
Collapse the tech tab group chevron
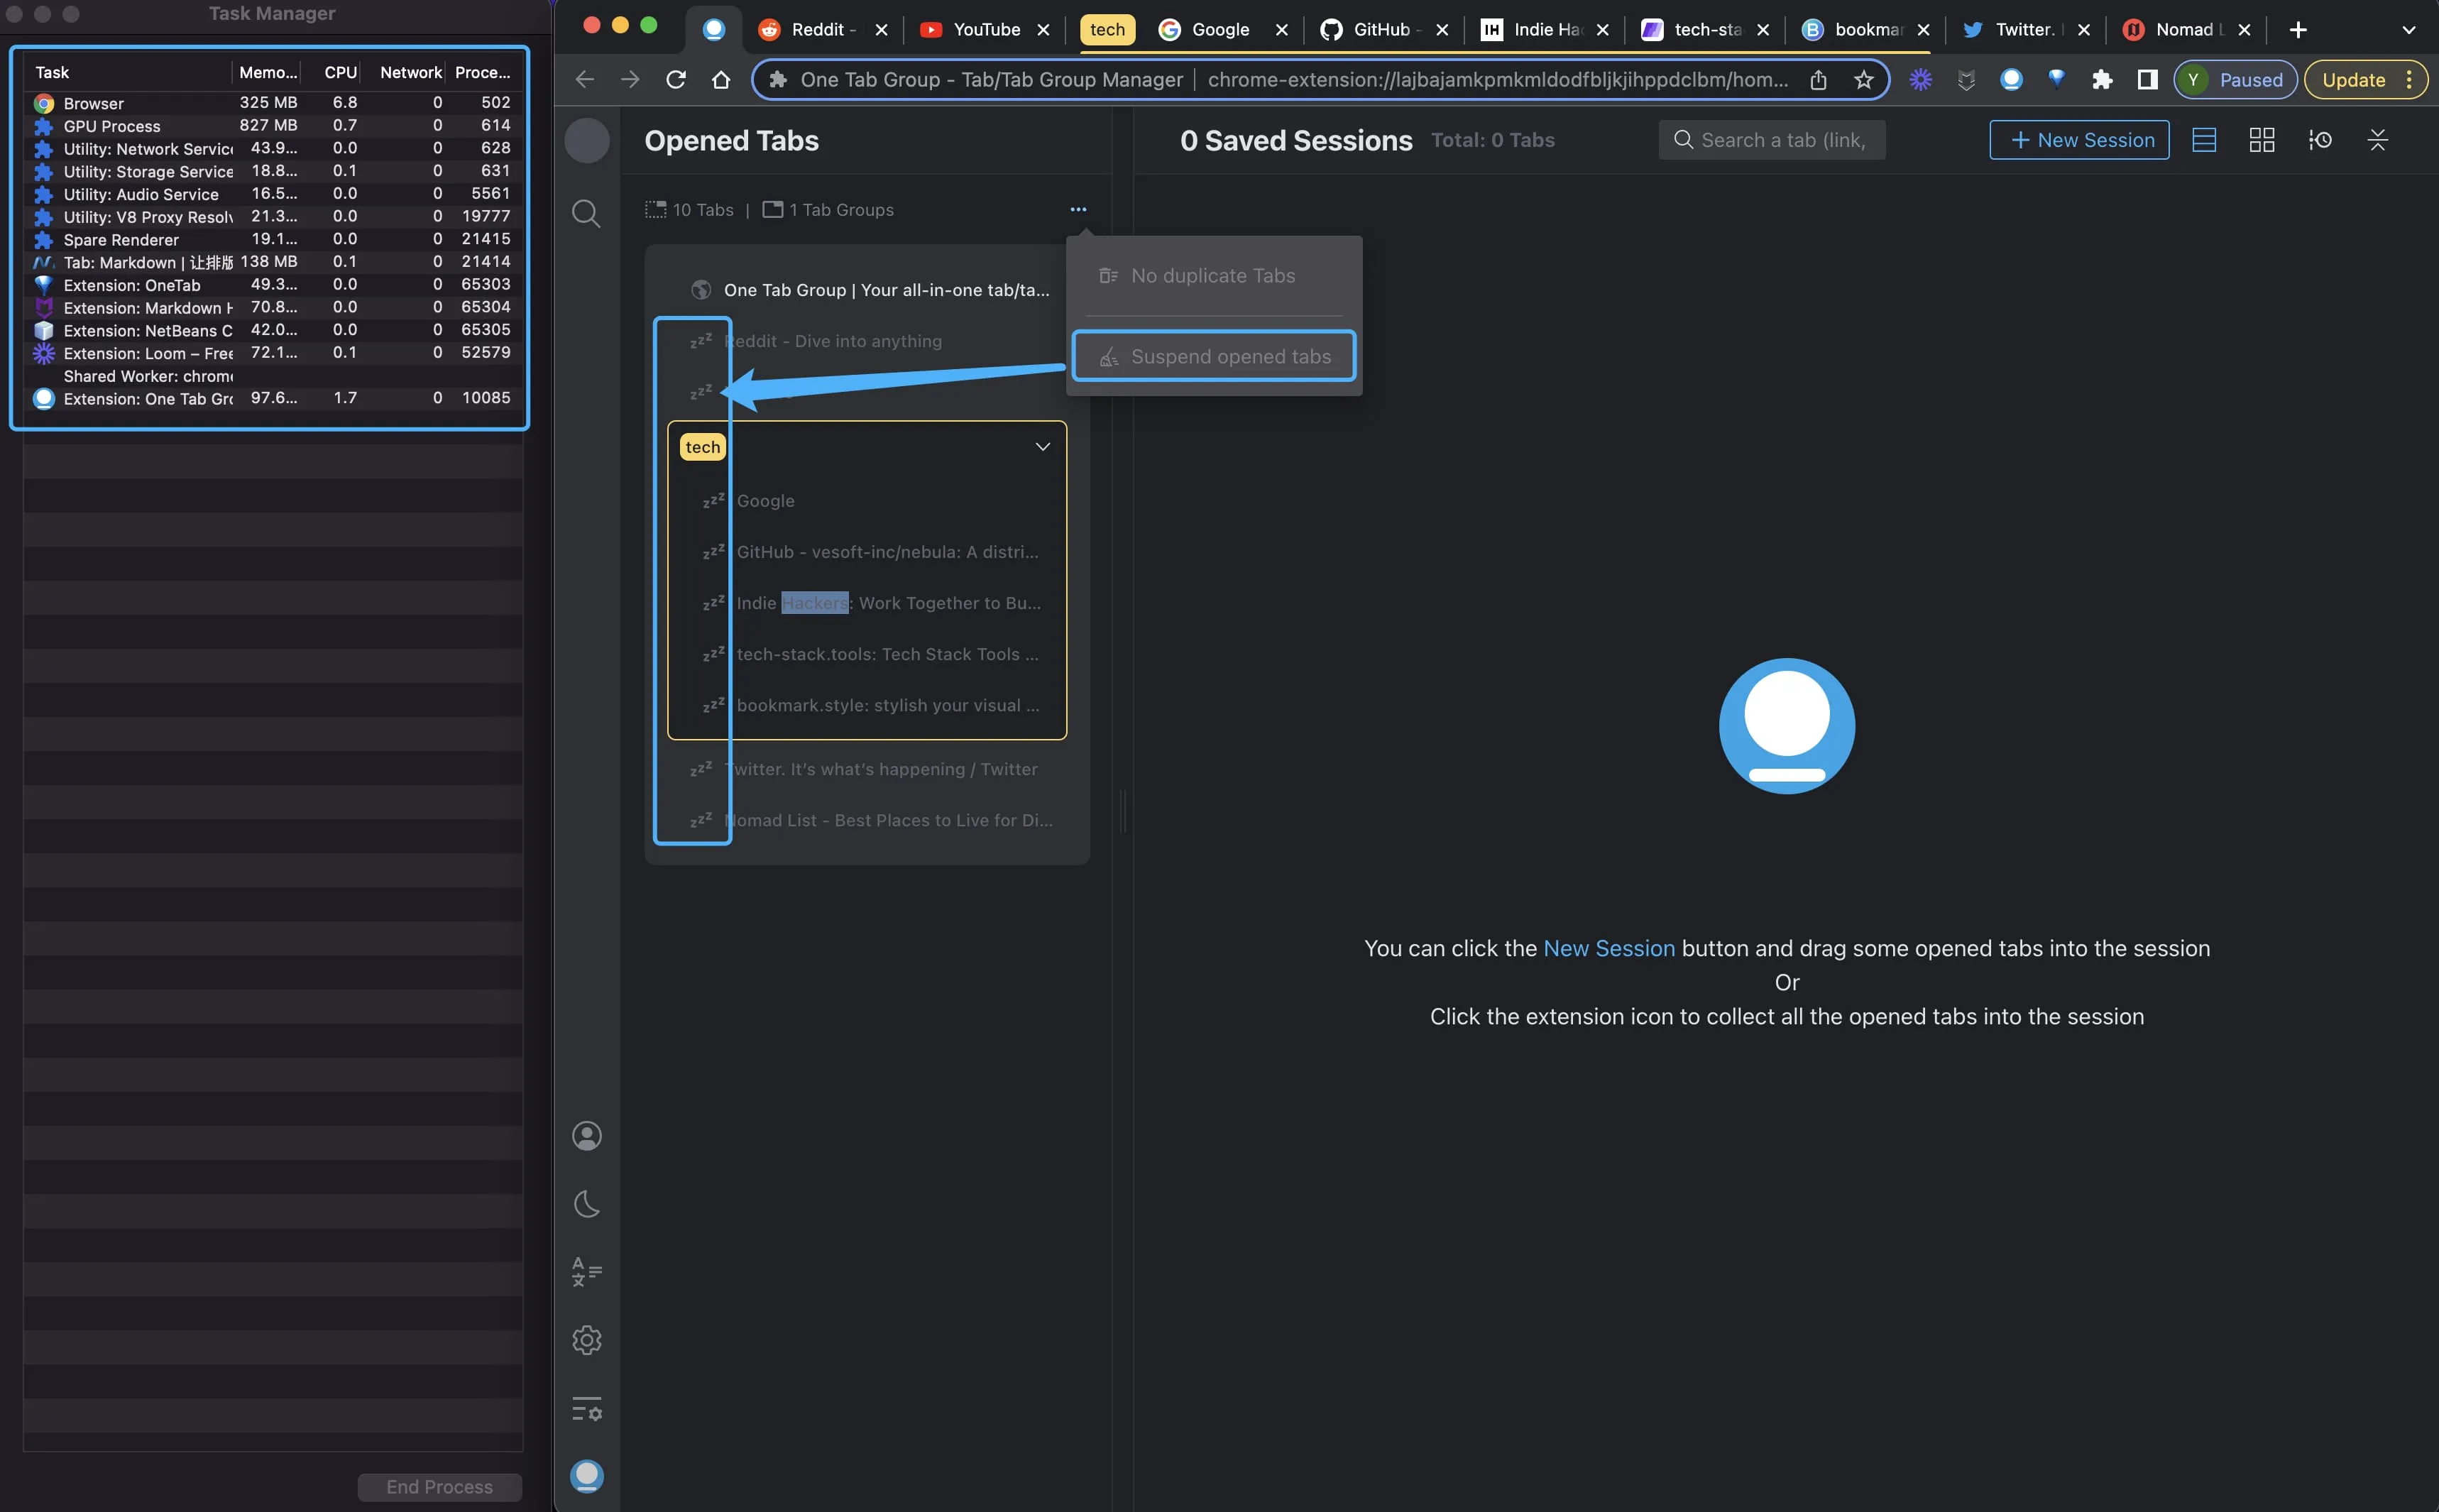click(1043, 447)
